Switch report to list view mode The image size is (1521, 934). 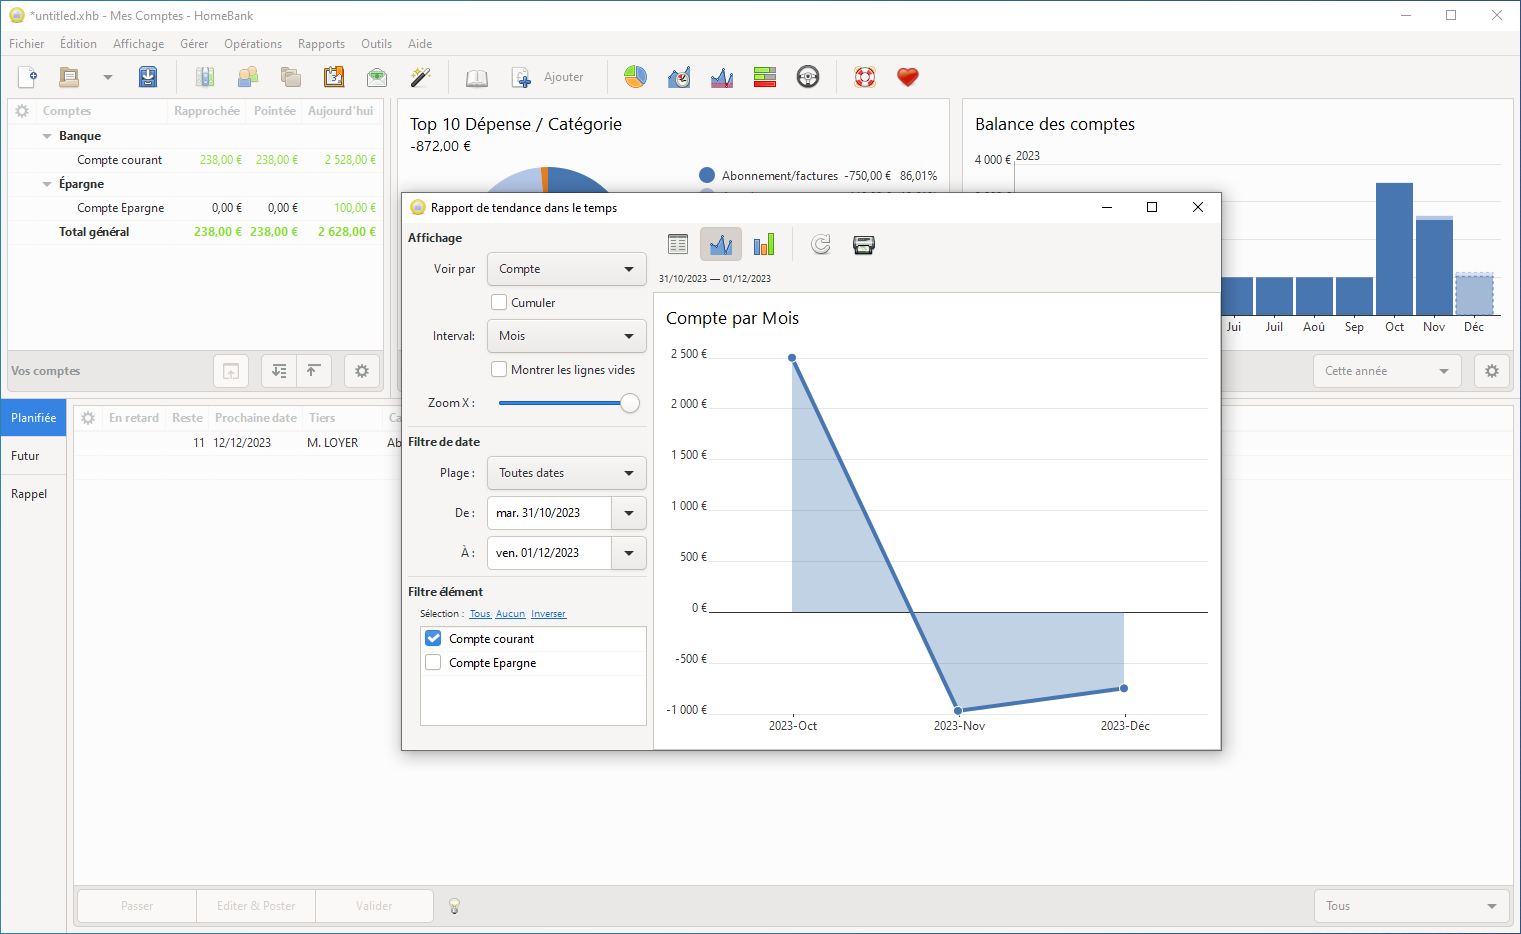678,245
